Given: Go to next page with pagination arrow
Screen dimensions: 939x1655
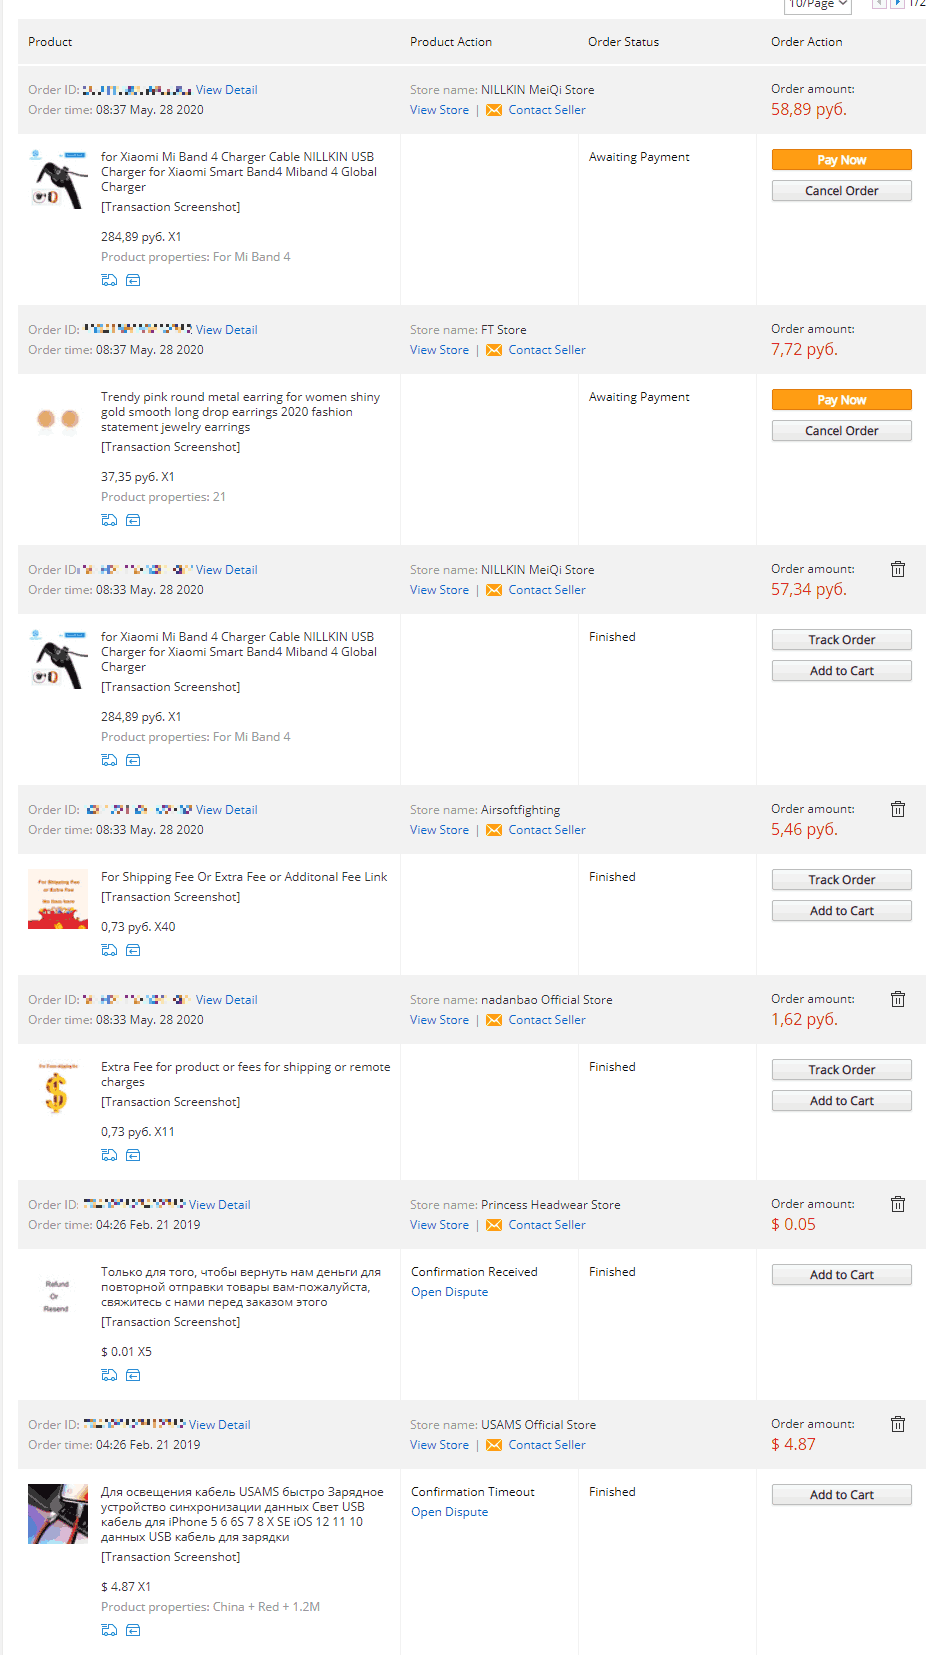Looking at the screenshot, I should (897, 4).
